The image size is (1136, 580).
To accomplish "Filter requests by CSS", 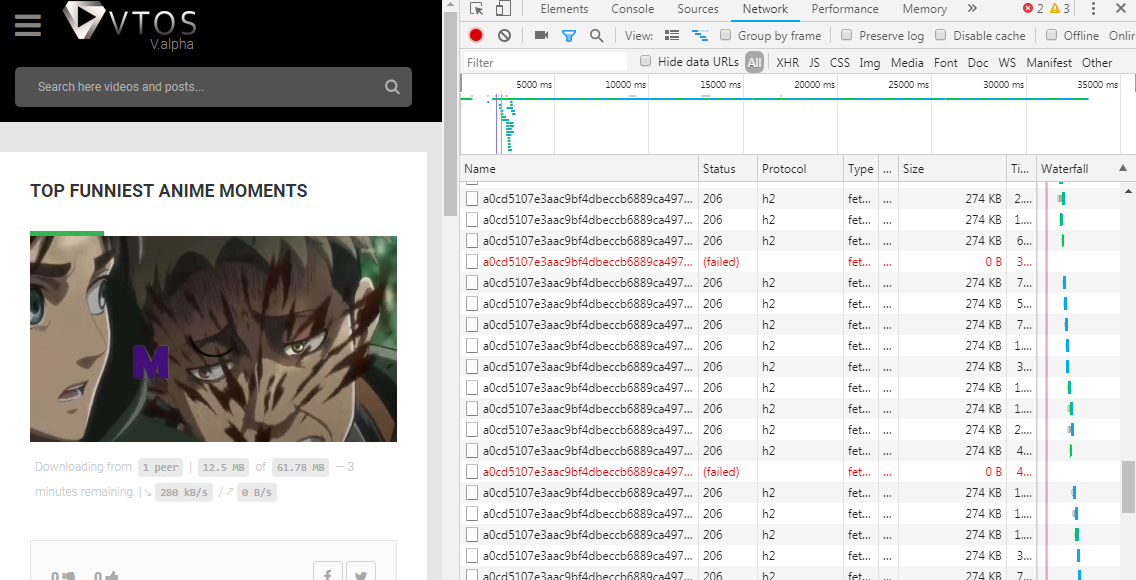I will [840, 62].
